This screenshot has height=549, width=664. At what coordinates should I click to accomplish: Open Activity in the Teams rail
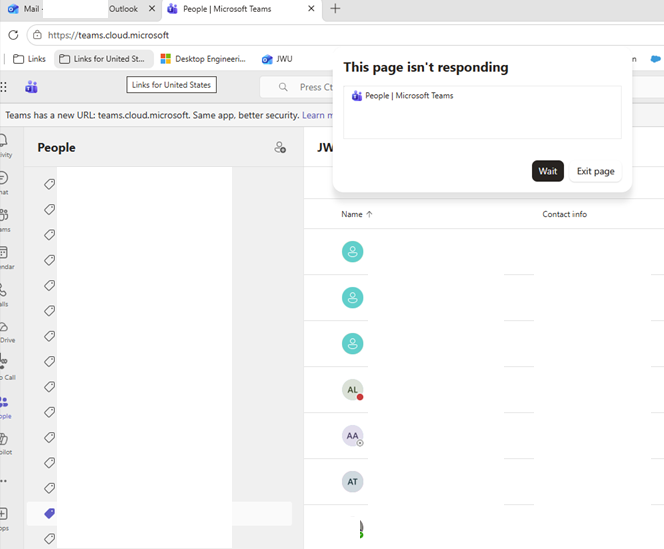(x=6, y=146)
